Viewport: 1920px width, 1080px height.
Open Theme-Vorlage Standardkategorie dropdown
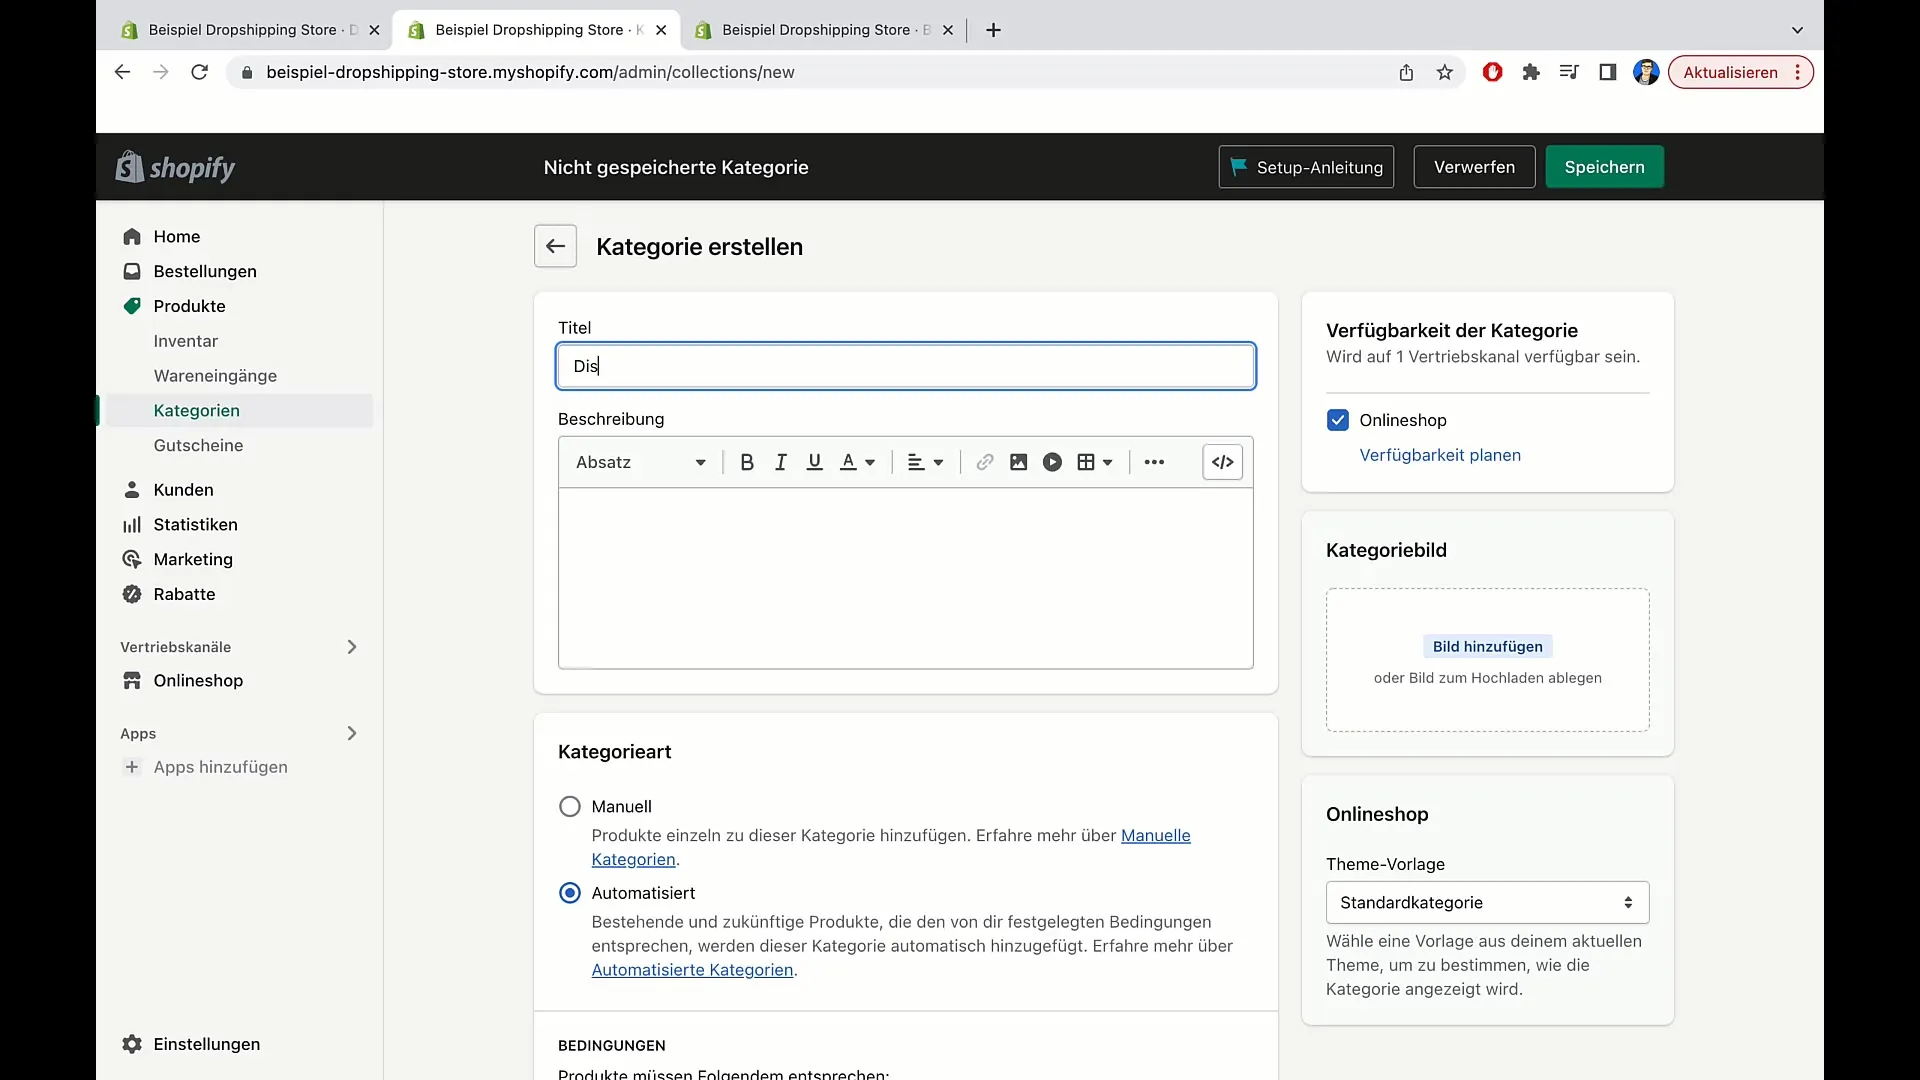pos(1487,902)
